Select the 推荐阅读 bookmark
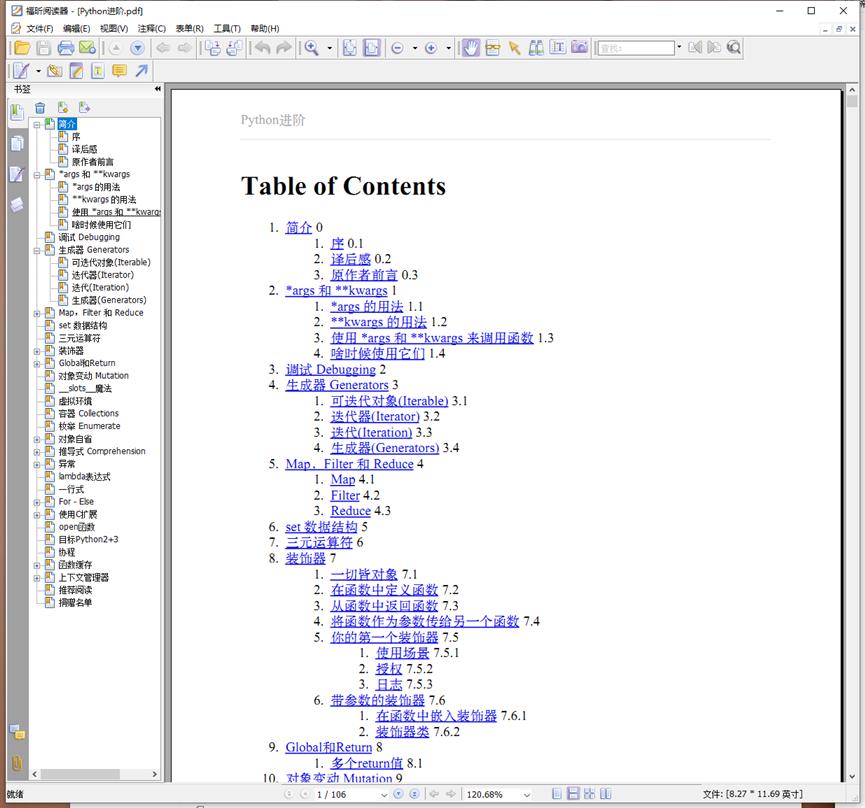The image size is (865, 808). click(x=75, y=590)
